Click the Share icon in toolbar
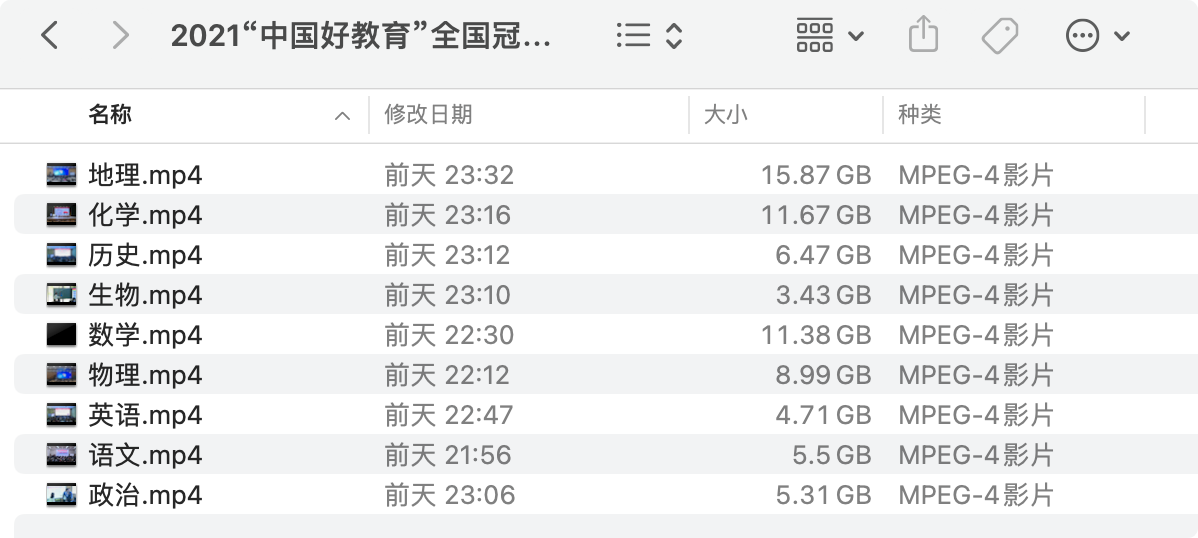 pyautogui.click(x=923, y=37)
